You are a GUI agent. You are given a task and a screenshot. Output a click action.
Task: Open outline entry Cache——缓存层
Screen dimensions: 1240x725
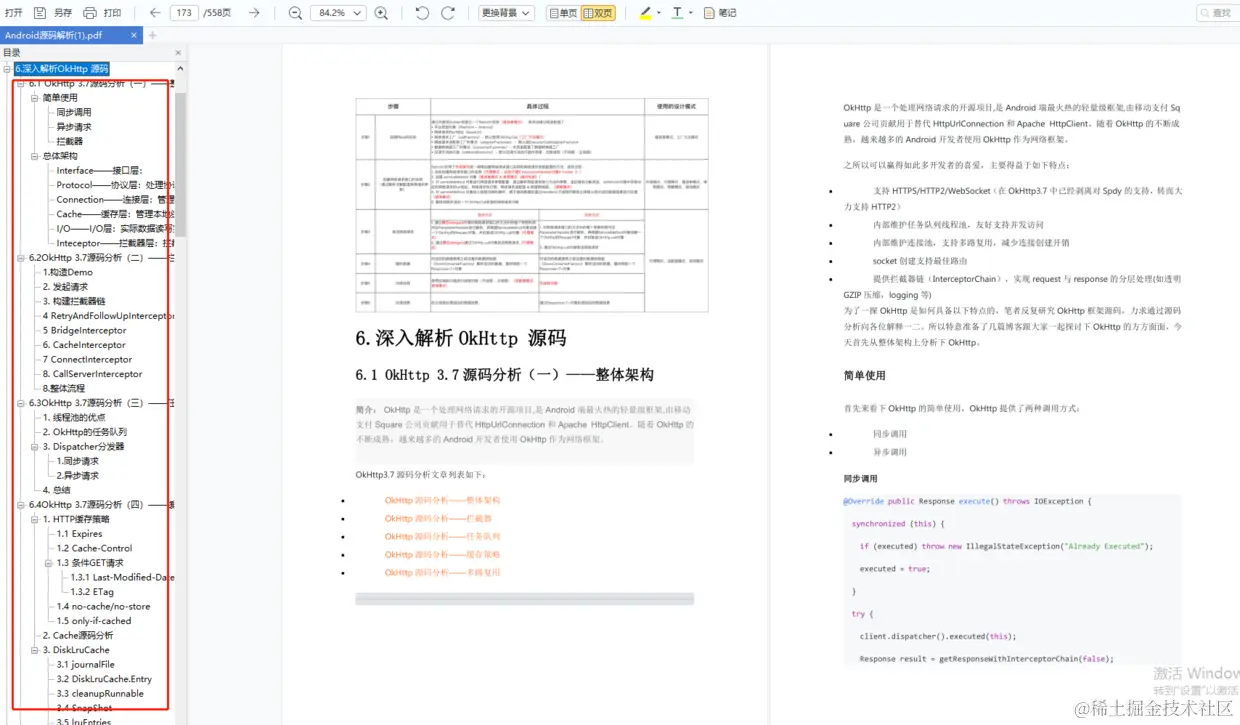tap(115, 214)
